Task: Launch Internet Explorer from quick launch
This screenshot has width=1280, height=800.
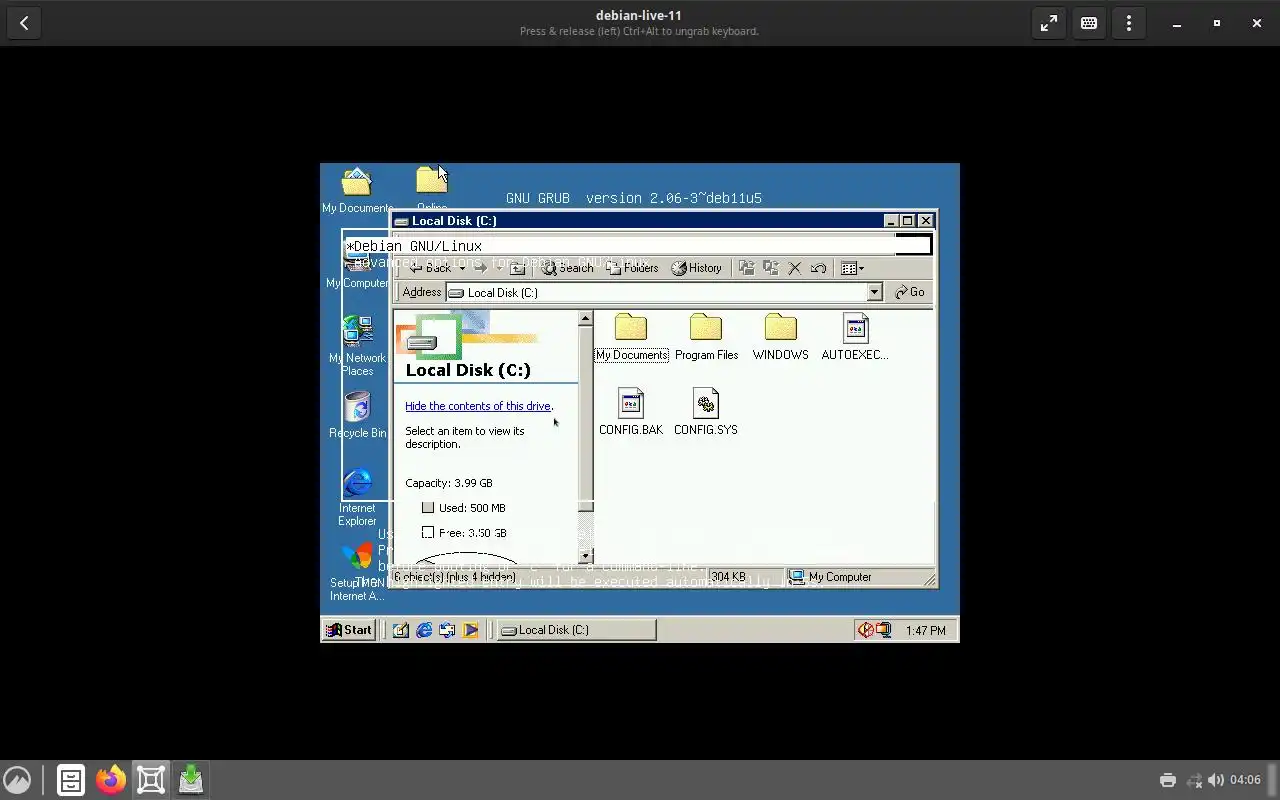Action: (424, 630)
